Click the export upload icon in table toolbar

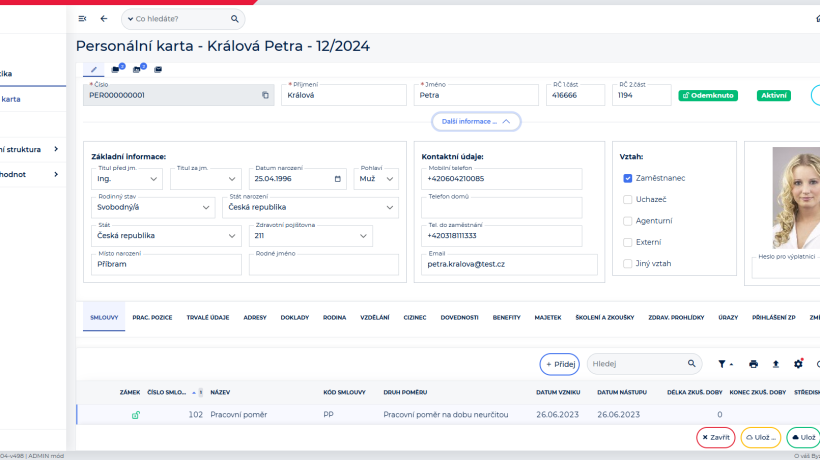click(x=775, y=364)
